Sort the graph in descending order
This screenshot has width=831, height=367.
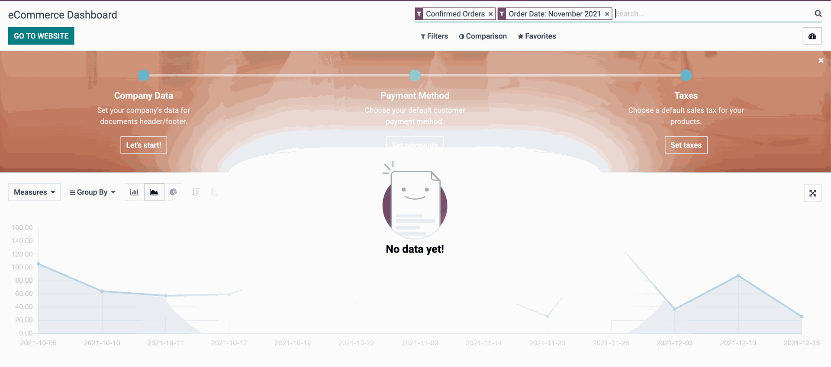tap(196, 192)
